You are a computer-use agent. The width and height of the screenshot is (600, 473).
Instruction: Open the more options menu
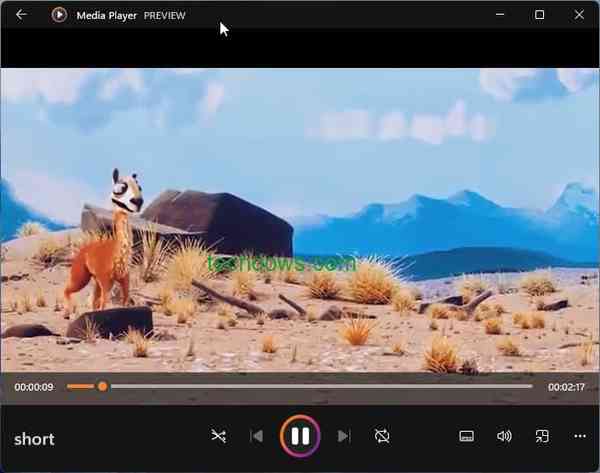[580, 436]
